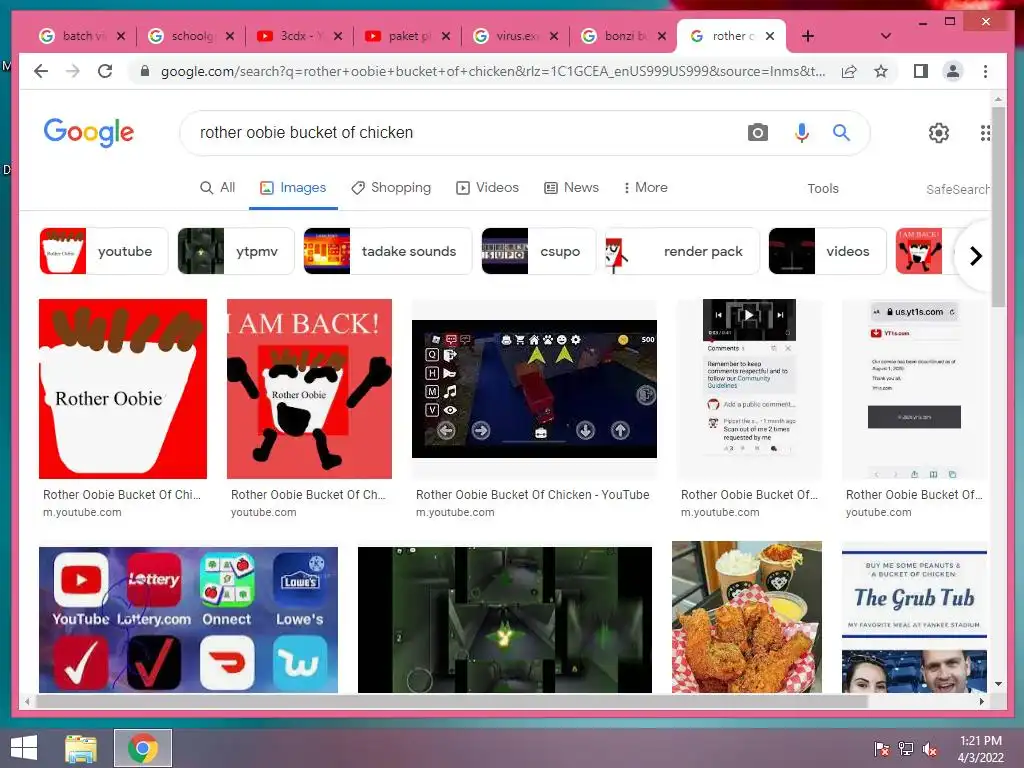The width and height of the screenshot is (1024, 768).
Task: Filter images by ytpmv chip
Action: 235,251
